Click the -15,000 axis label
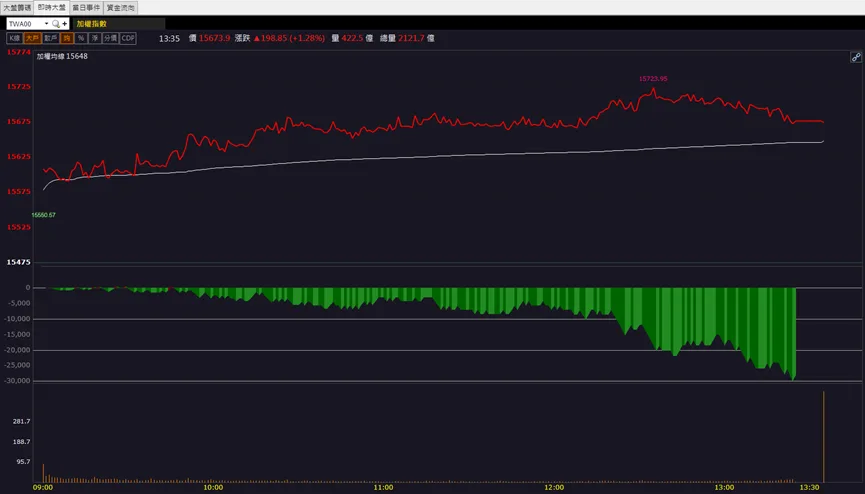This screenshot has height=494, width=865. click(x=17, y=334)
